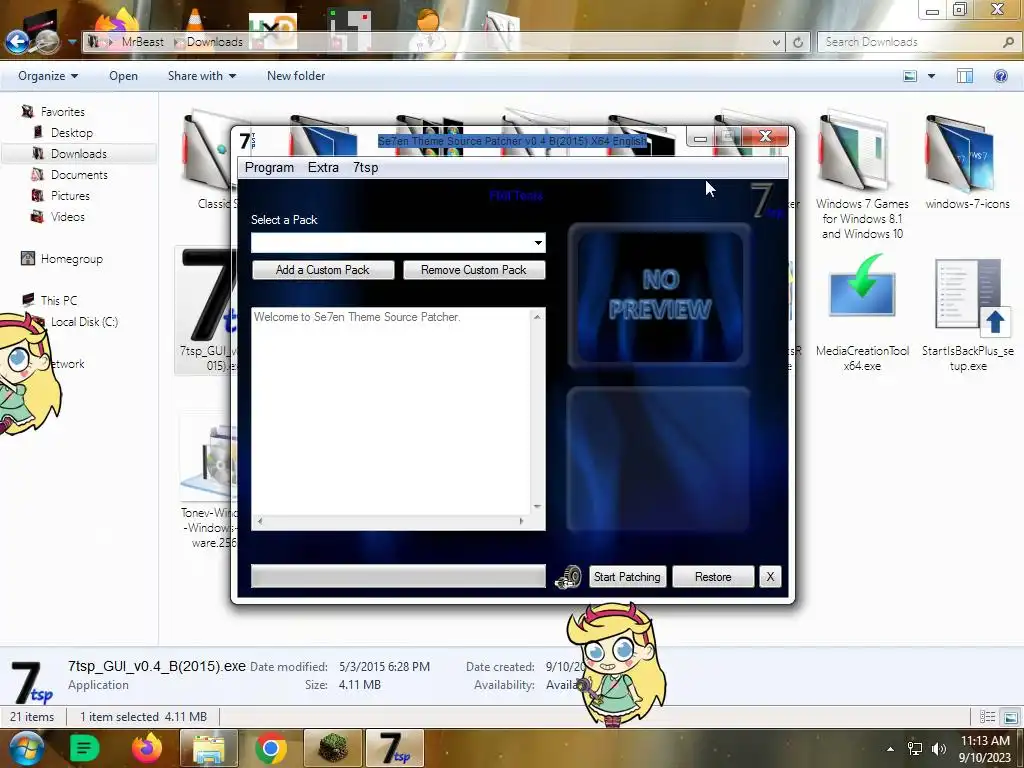1024x768 pixels.
Task: Click New folder in toolbar
Action: click(x=296, y=76)
